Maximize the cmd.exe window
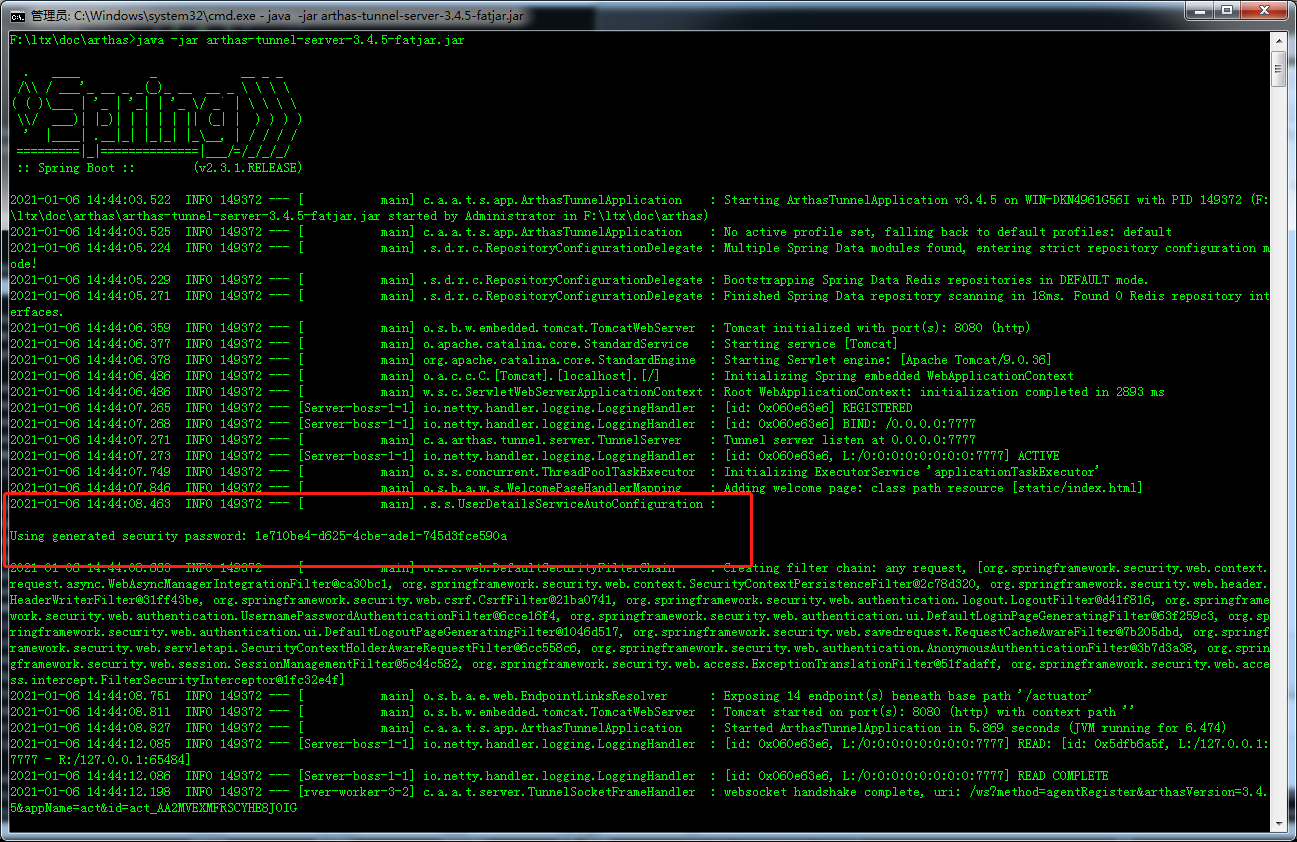1297x842 pixels. (1227, 9)
